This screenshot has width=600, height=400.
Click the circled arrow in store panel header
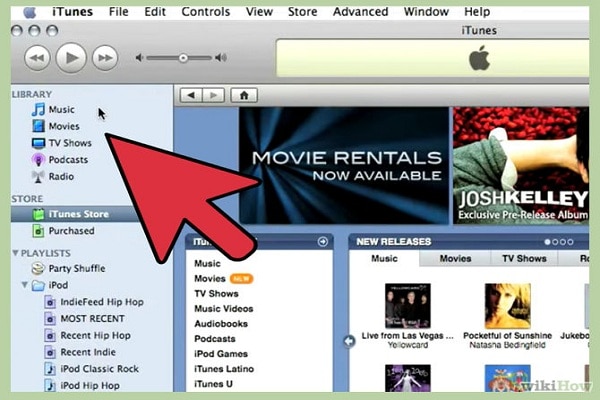pos(323,242)
